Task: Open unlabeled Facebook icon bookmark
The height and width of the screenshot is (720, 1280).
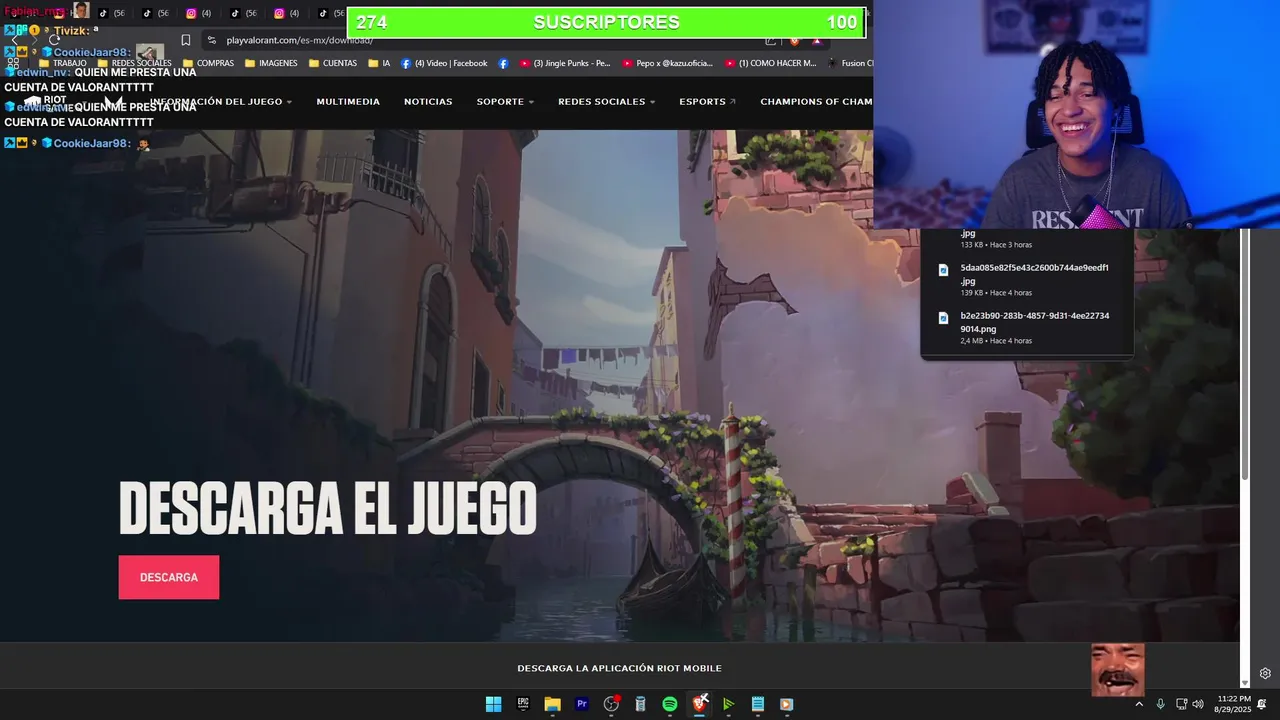Action: coord(503,63)
